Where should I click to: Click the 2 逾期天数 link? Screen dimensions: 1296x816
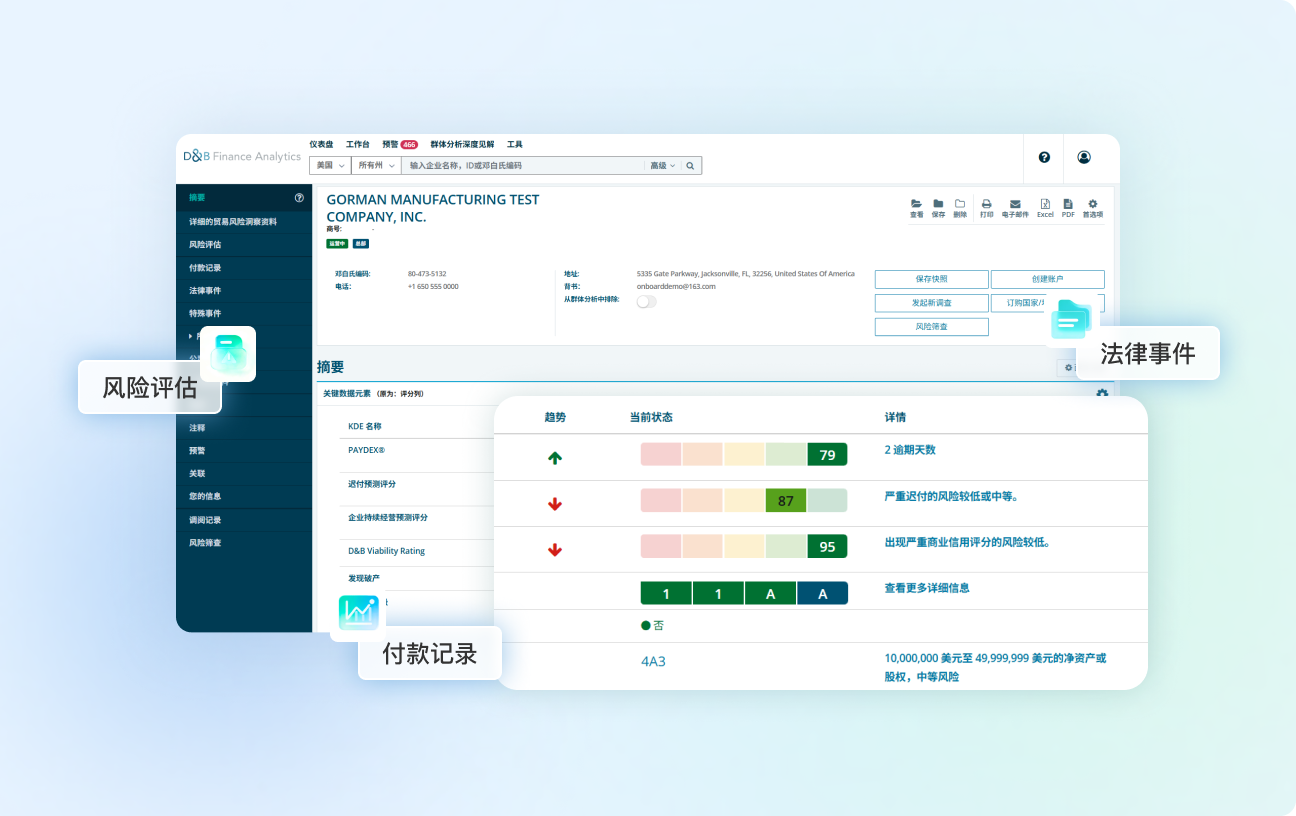click(910, 450)
